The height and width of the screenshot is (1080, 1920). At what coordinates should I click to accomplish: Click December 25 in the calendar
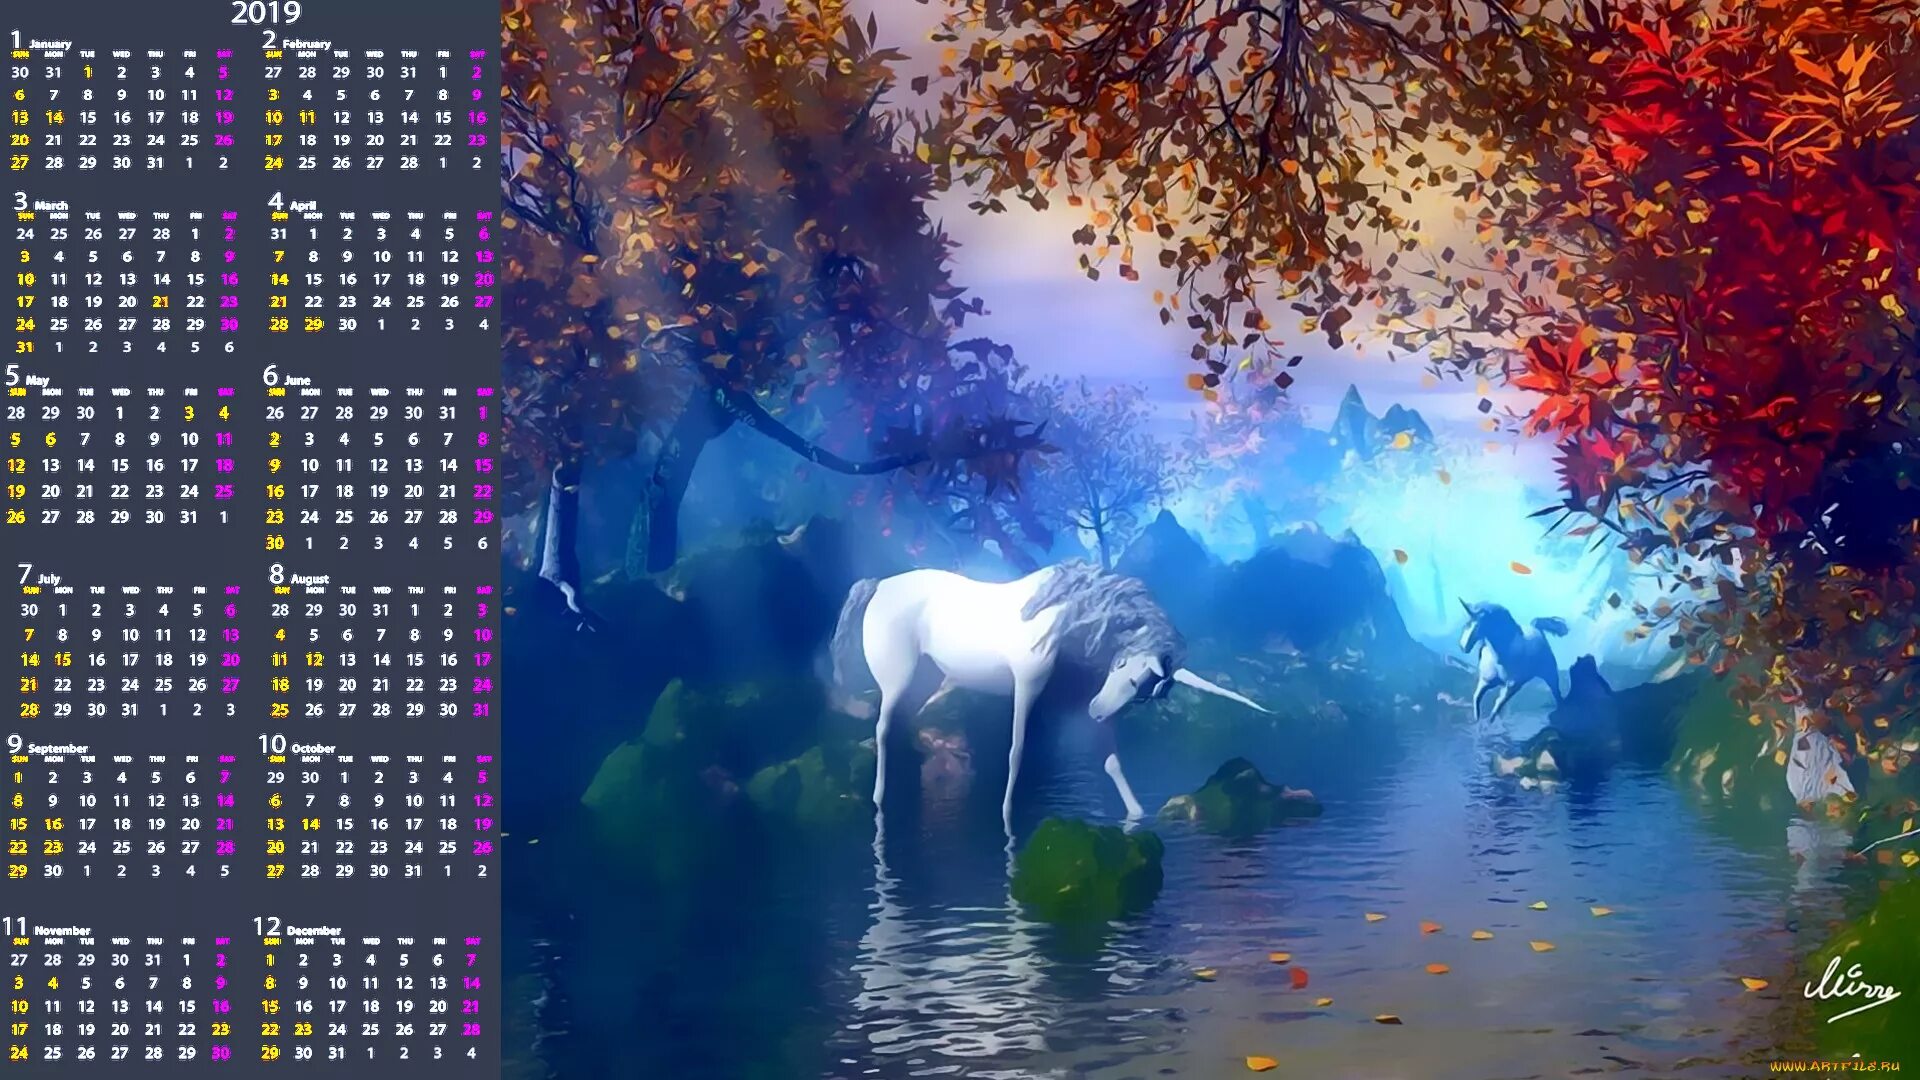coord(370,1029)
